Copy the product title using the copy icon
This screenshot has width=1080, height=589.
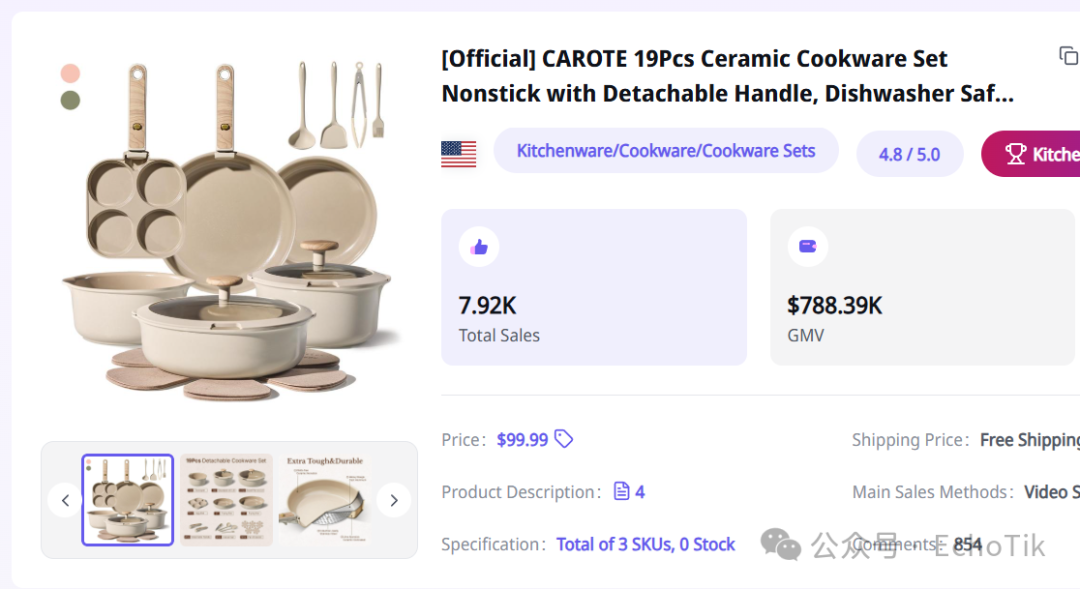(1068, 56)
